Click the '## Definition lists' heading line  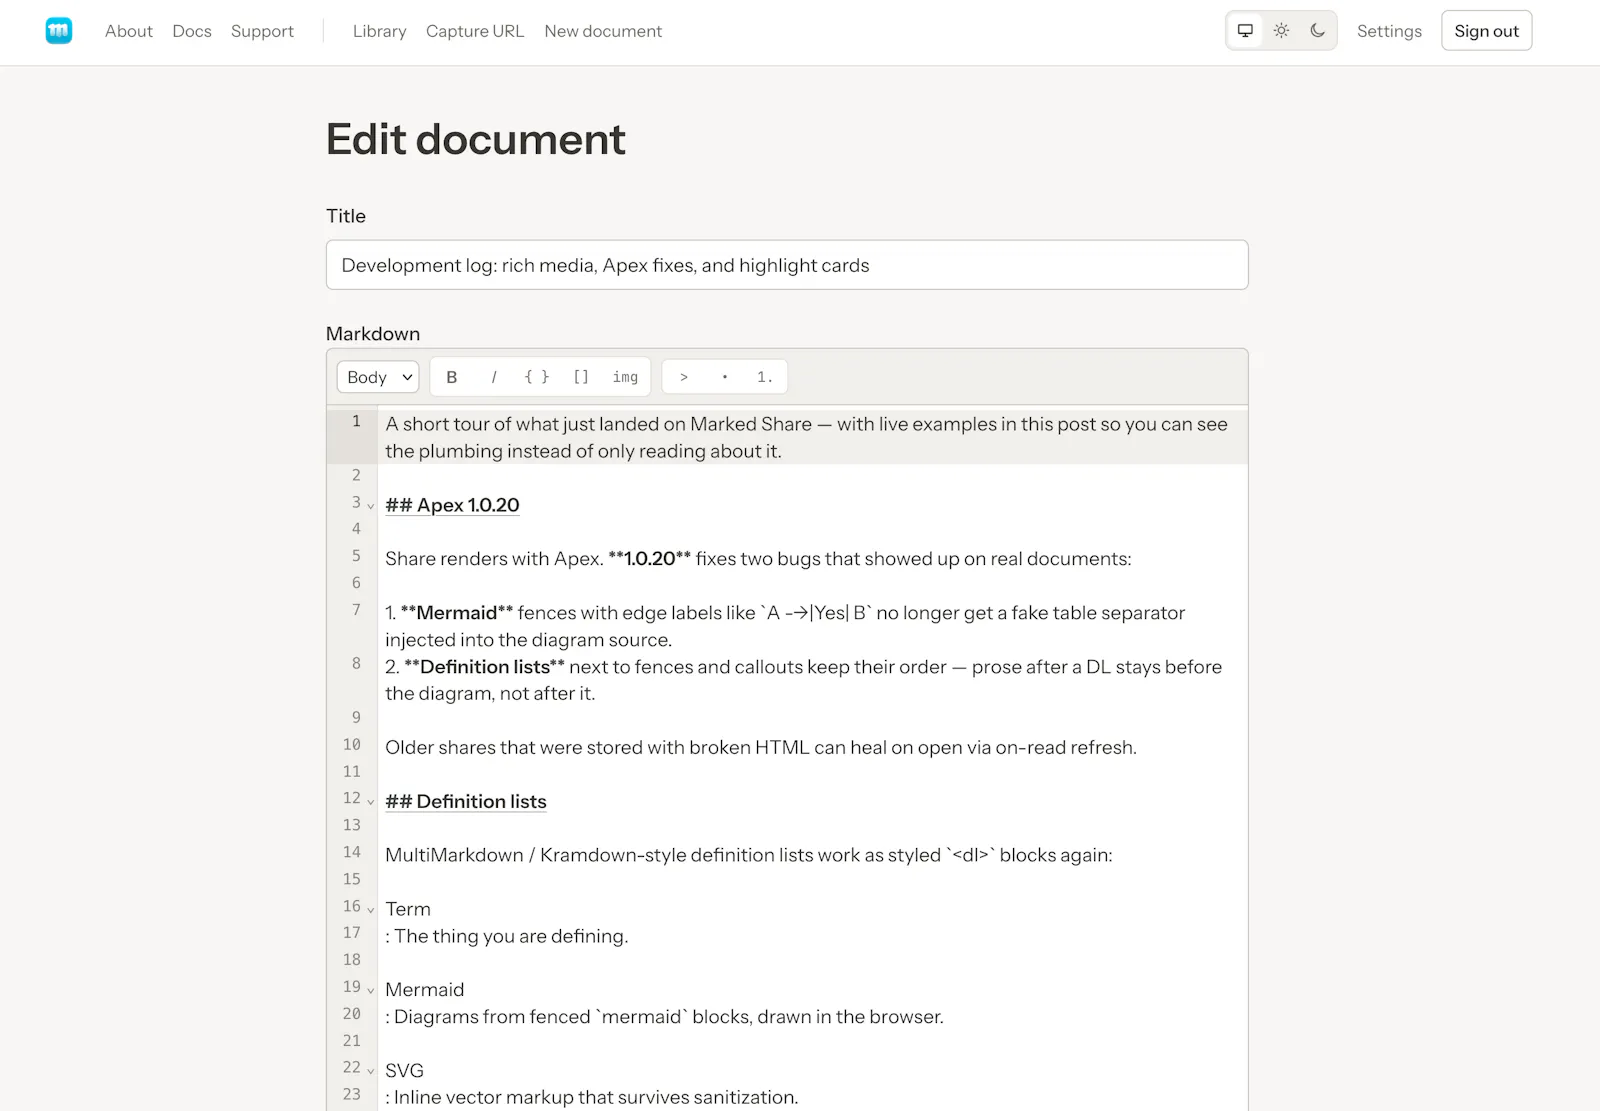(x=466, y=801)
